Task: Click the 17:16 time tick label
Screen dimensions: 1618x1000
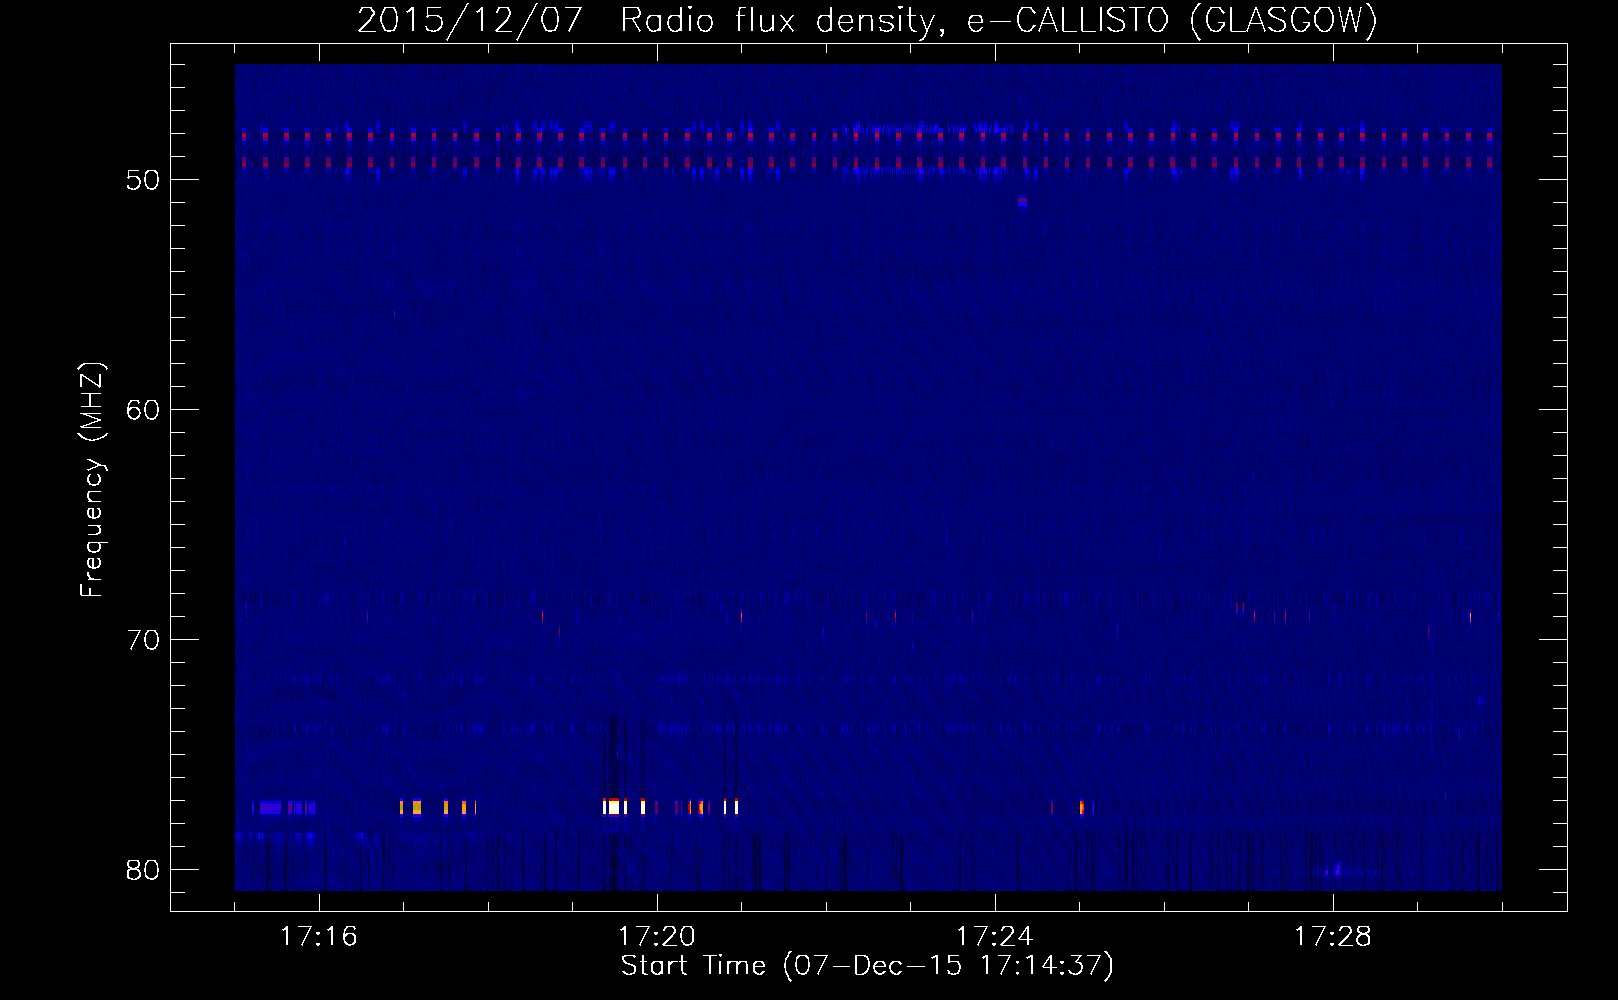Action: coord(318,937)
